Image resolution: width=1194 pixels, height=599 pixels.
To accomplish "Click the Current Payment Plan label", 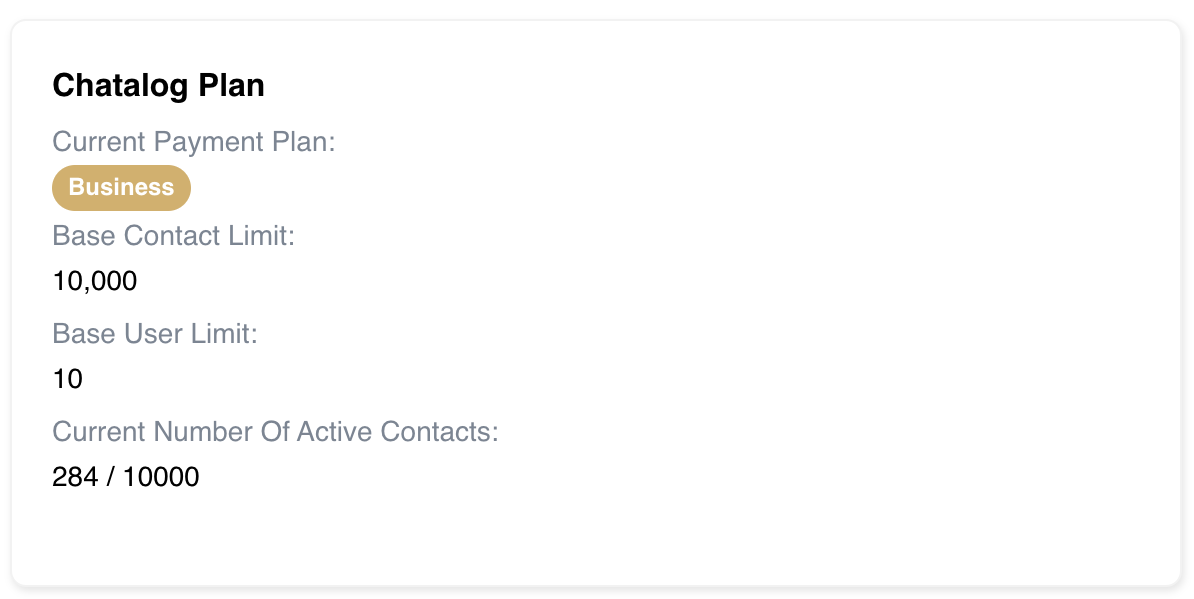I will (193, 142).
